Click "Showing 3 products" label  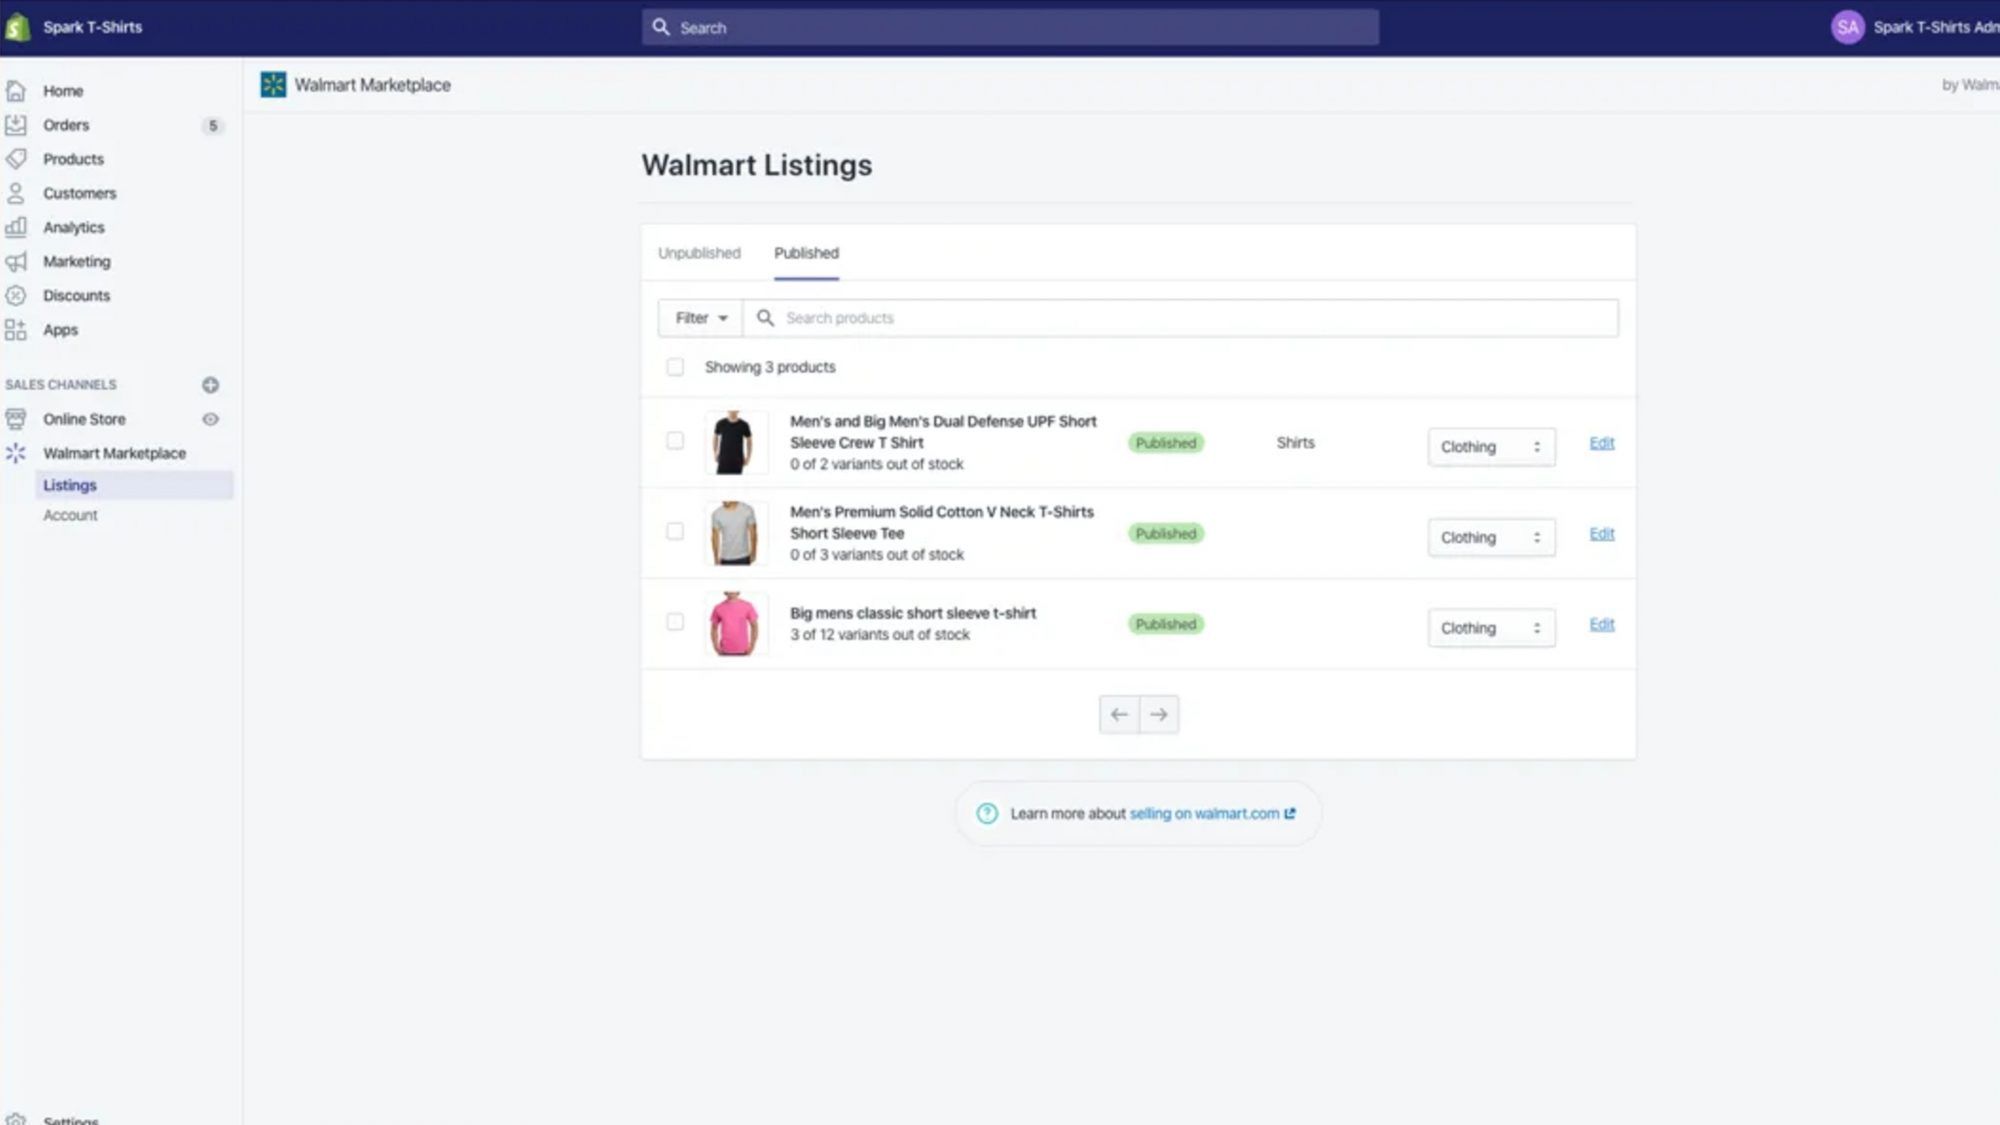[x=770, y=367]
